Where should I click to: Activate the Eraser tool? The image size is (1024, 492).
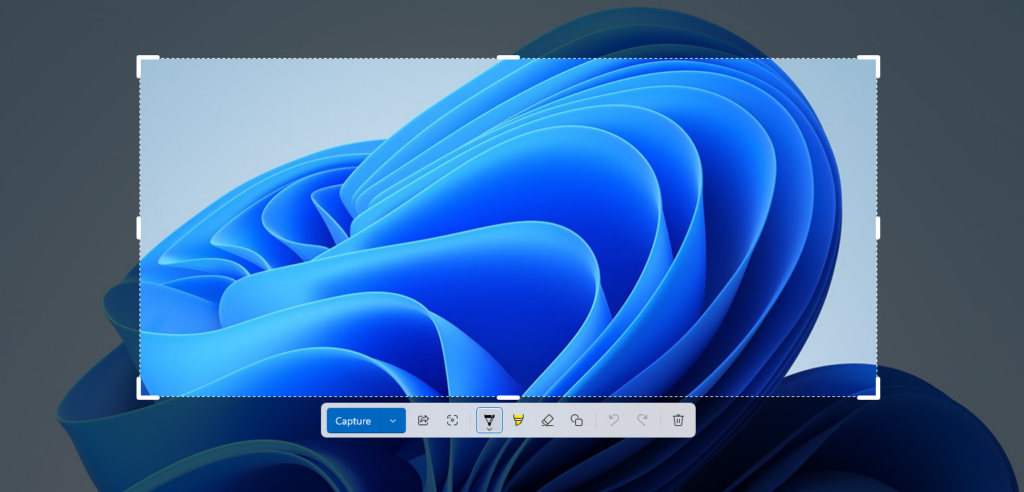pyautogui.click(x=547, y=421)
